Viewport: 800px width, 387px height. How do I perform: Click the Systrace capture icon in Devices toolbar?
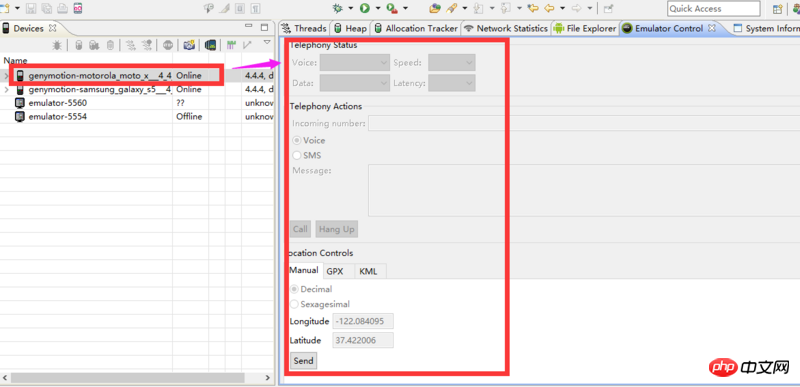(231, 45)
